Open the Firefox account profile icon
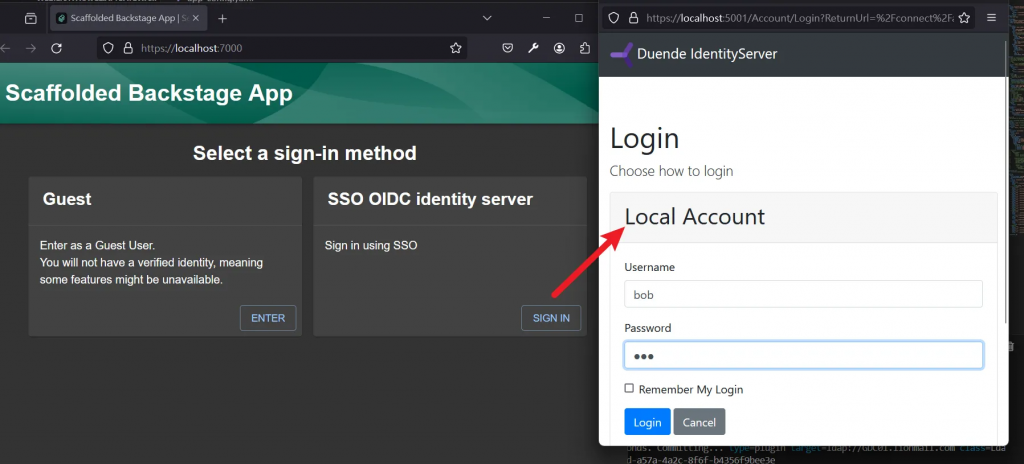Viewport: 1024px width, 464px height. pyautogui.click(x=560, y=48)
